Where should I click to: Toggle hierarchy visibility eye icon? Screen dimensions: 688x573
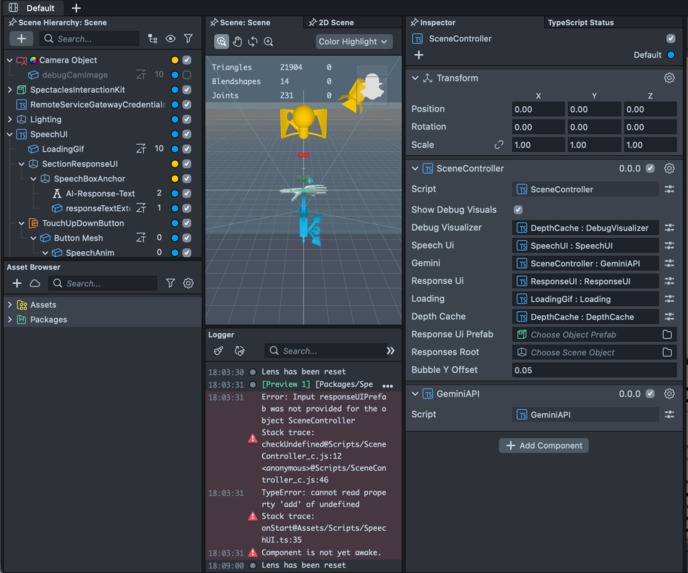tap(170, 39)
